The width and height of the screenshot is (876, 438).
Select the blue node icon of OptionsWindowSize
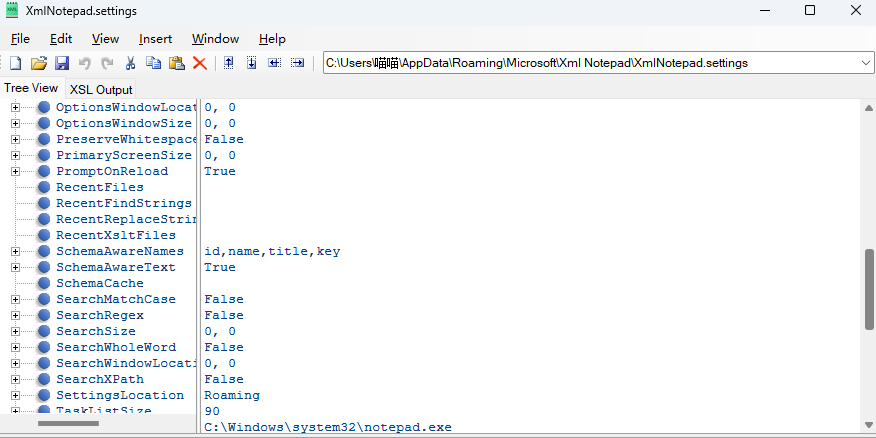tap(44, 123)
